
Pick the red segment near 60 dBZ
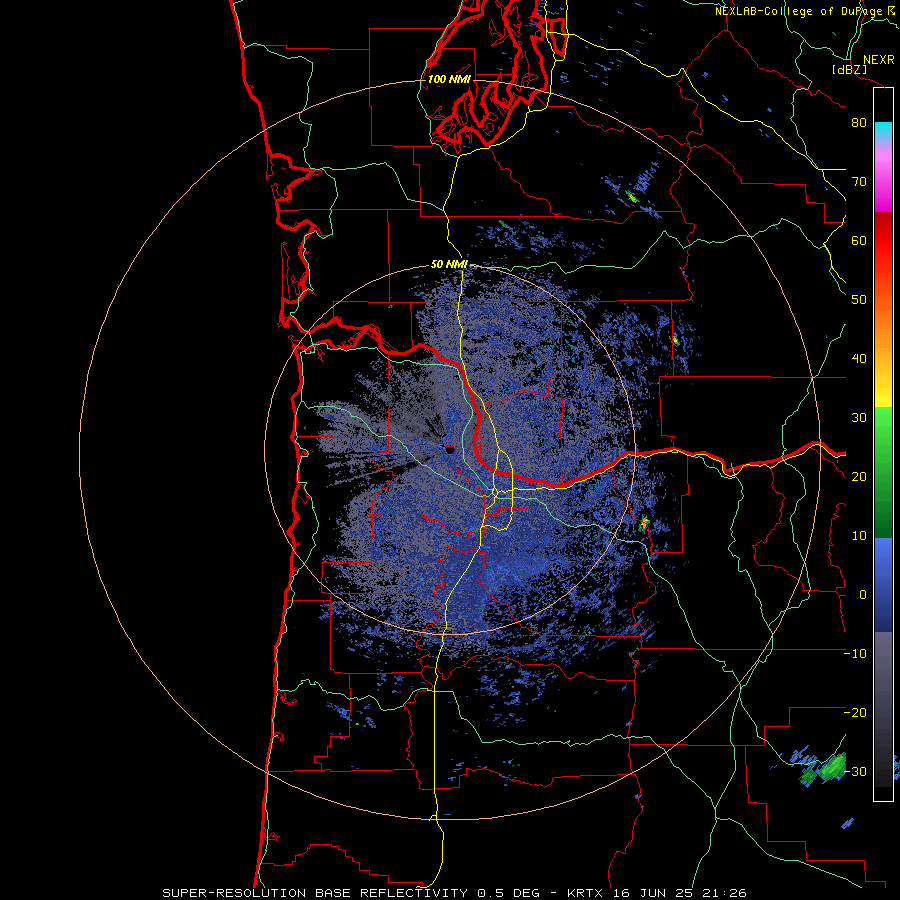coord(883,242)
